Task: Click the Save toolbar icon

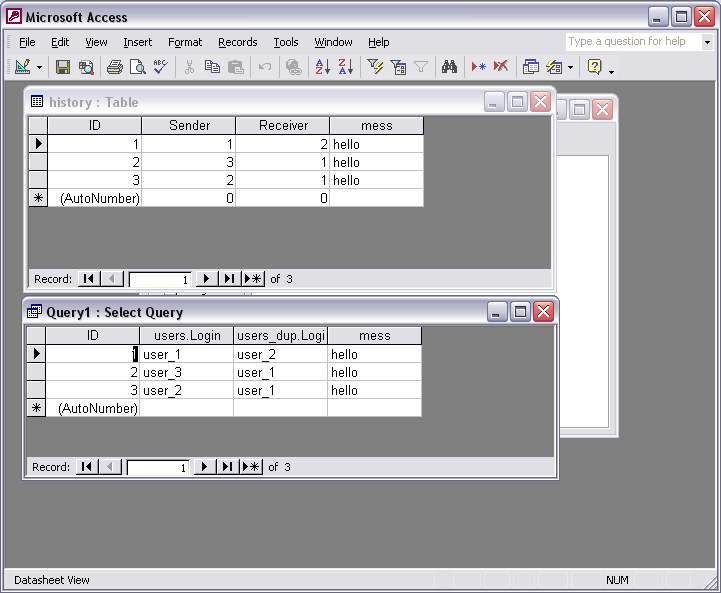Action: coord(63,67)
